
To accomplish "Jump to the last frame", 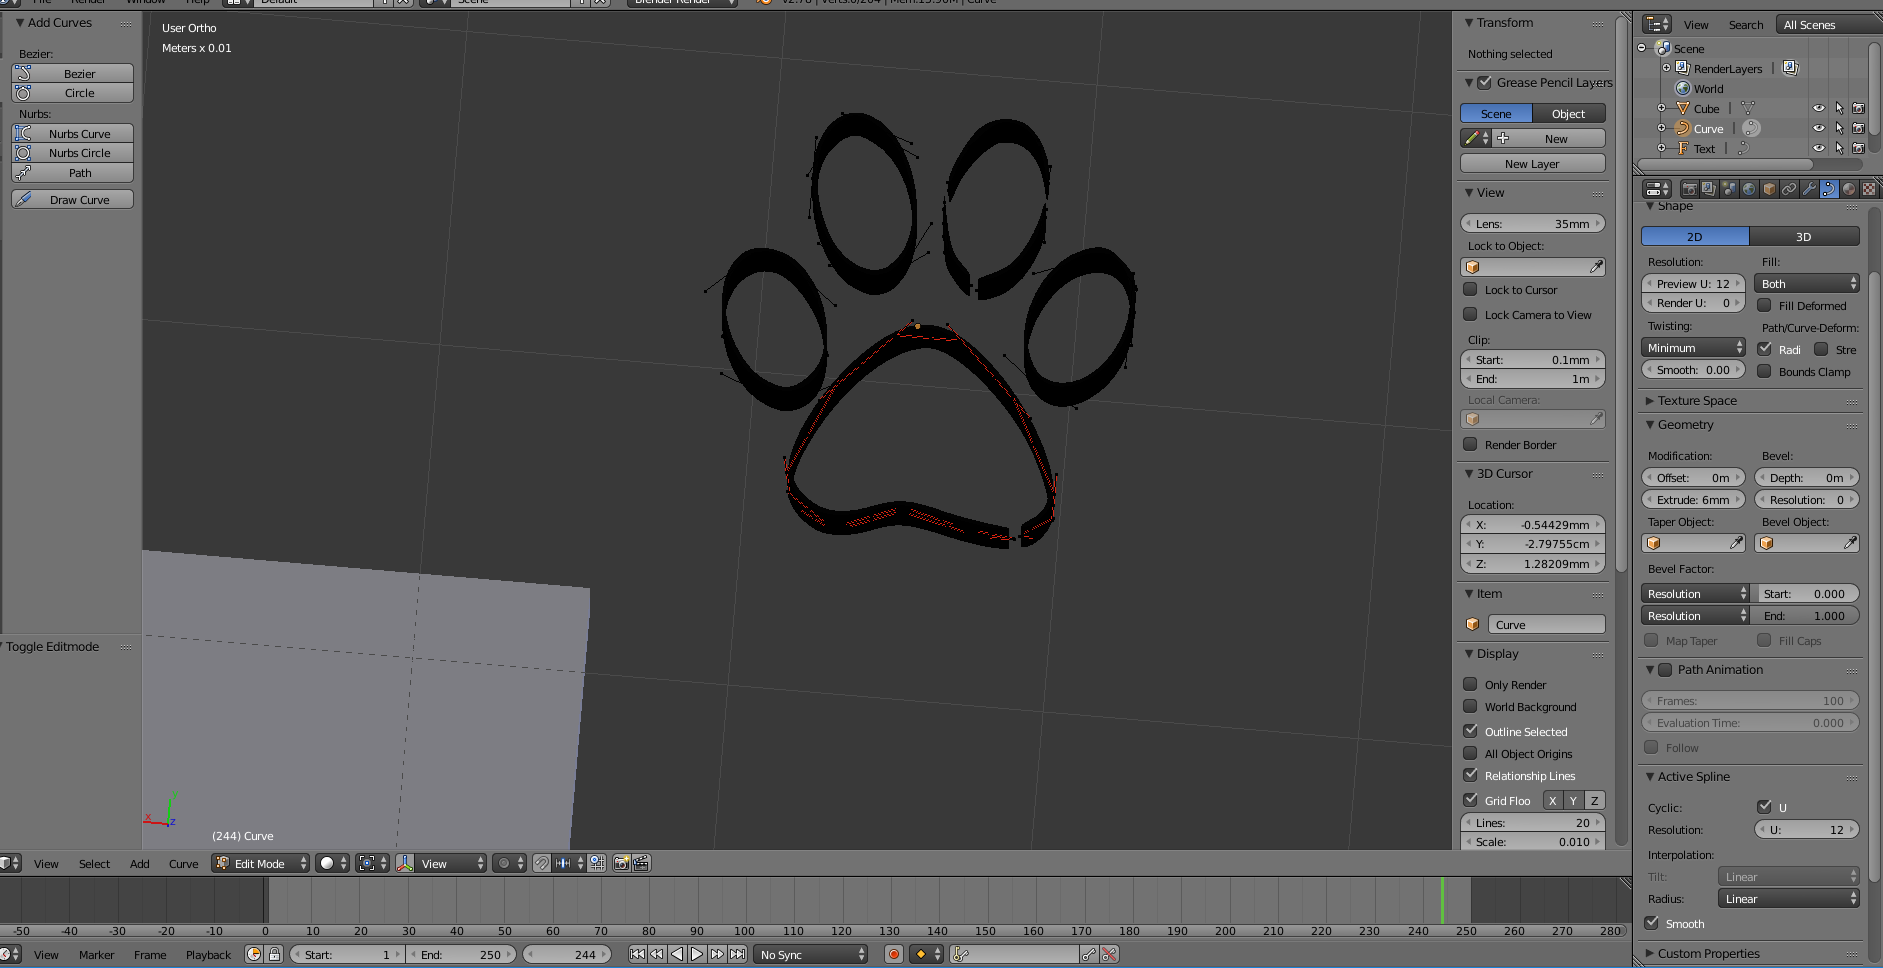I will pos(737,955).
